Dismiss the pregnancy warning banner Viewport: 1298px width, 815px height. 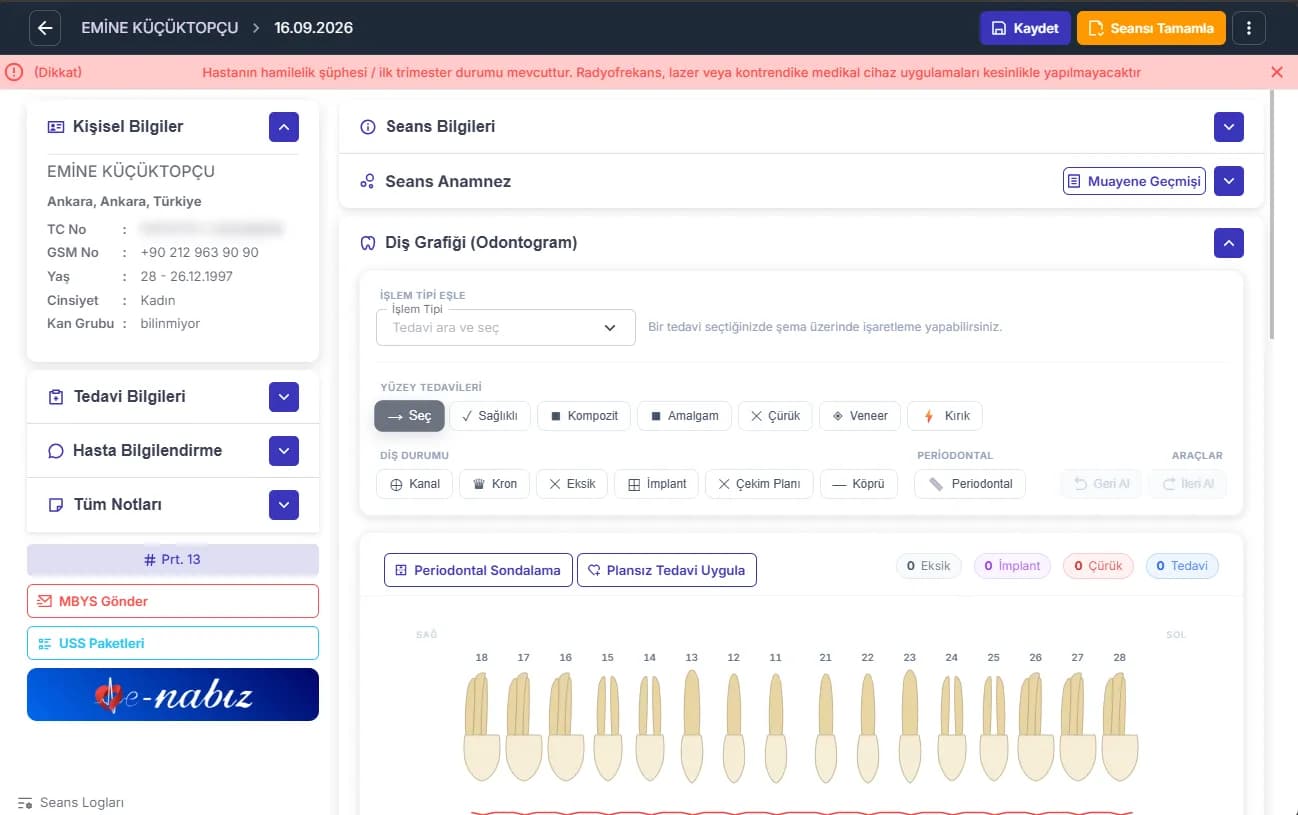coord(1276,72)
